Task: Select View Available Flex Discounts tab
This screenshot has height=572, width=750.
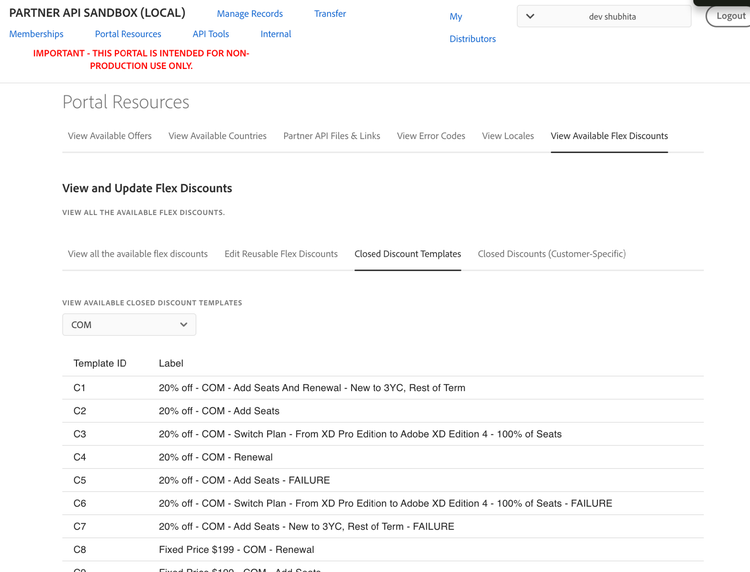Action: [609, 136]
